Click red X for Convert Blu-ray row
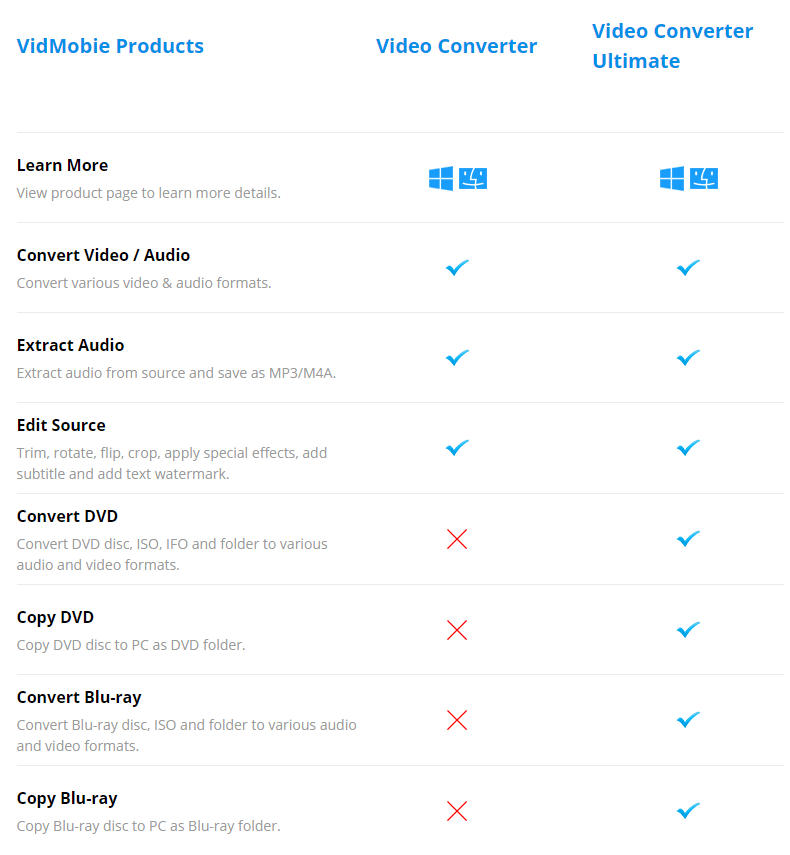Screen dimensions: 790x855 457,720
